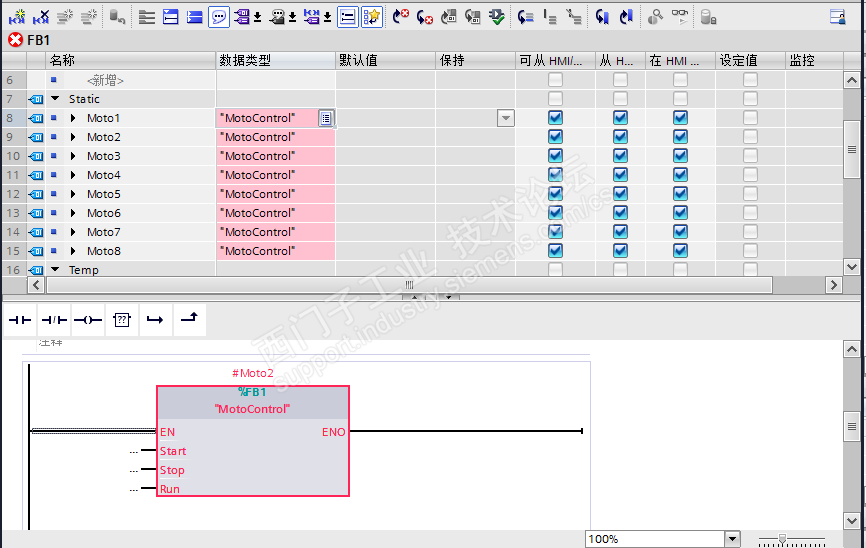
Task: Click the Stop input placeholder dots
Action: (x=134, y=471)
